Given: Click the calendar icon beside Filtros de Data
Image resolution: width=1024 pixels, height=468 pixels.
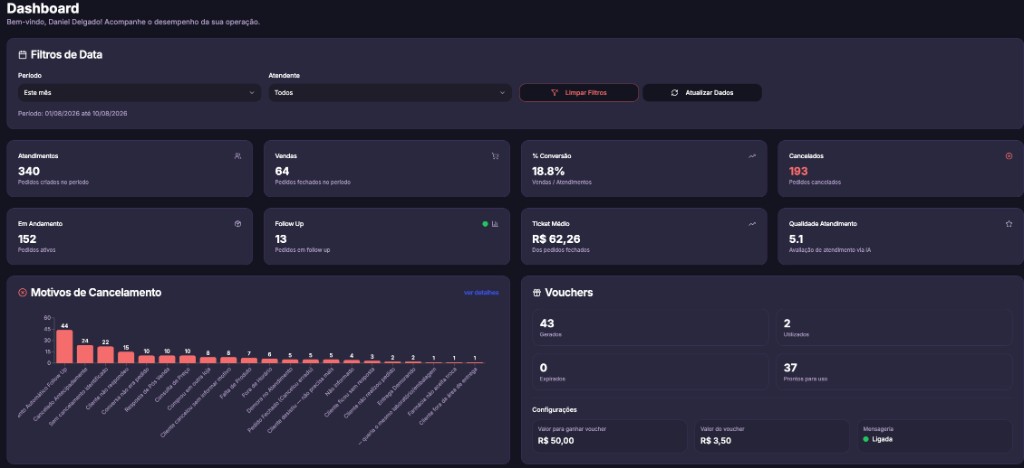Looking at the screenshot, I should pyautogui.click(x=22, y=55).
